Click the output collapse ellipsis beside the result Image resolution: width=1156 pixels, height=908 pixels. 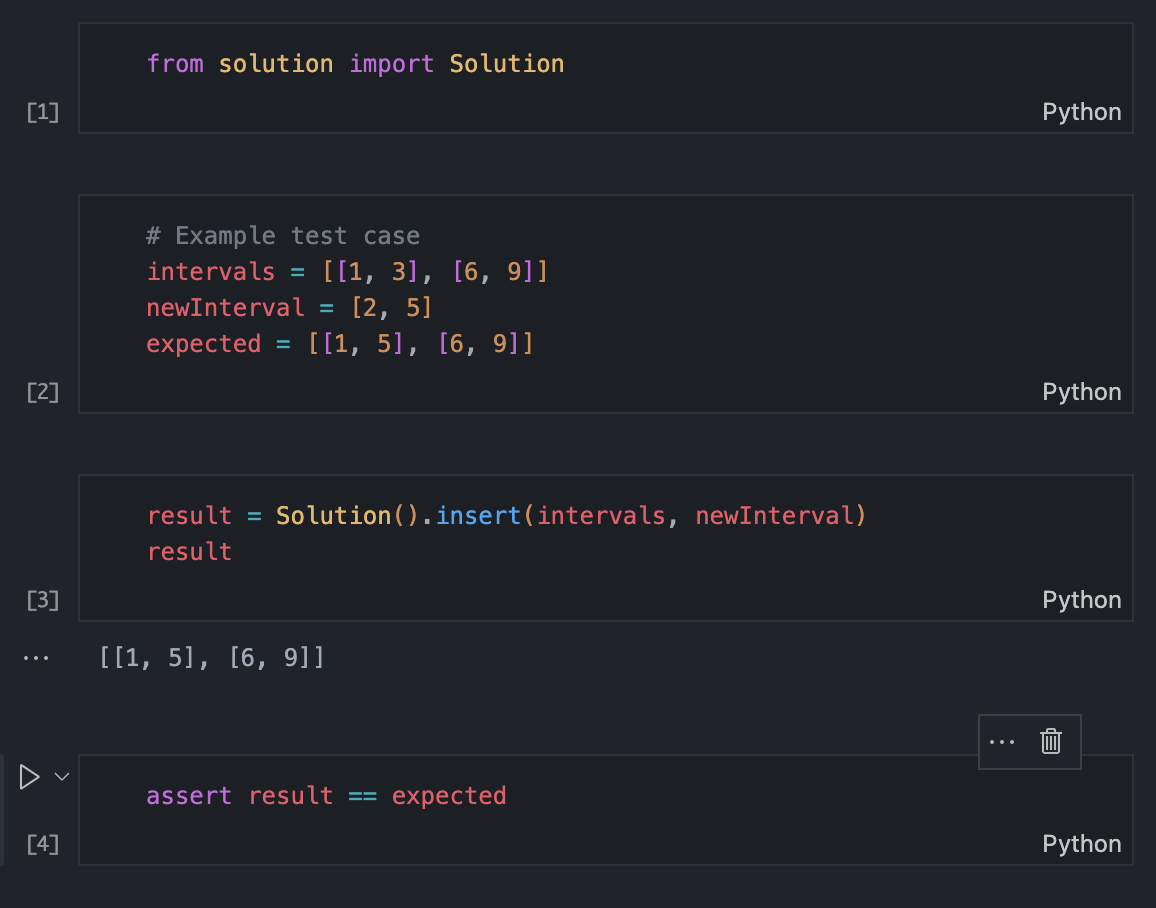point(36,657)
